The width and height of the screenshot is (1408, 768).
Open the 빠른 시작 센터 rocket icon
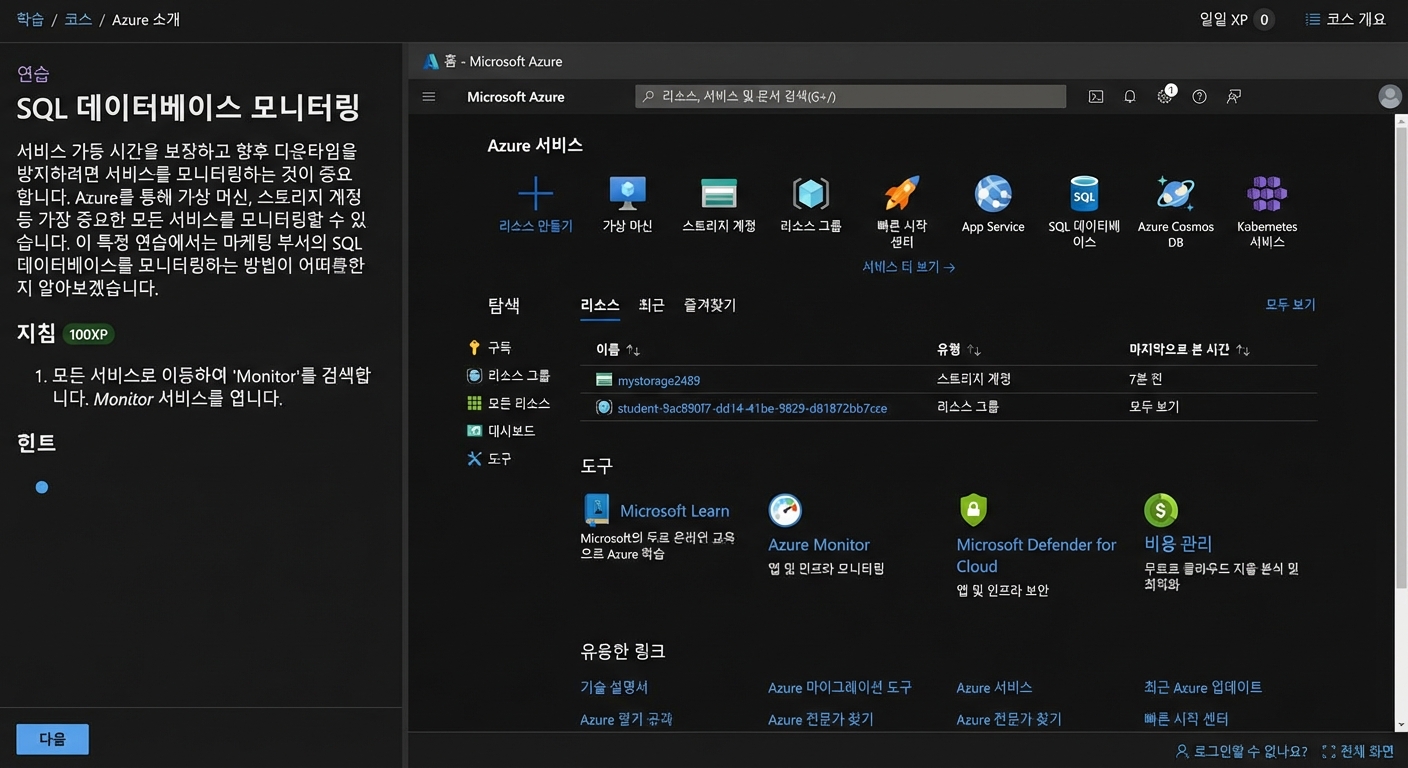[902, 193]
